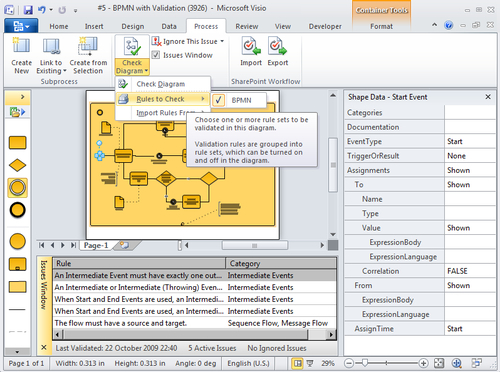Image resolution: width=500 pixels, height=372 pixels.
Task: Open the stencil icon in Shapes pane
Action: 17,112
